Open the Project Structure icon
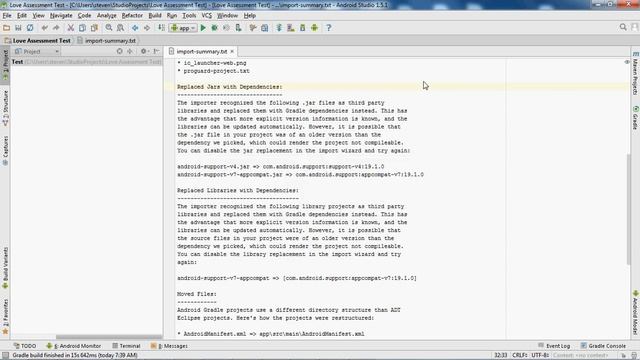 point(265,28)
